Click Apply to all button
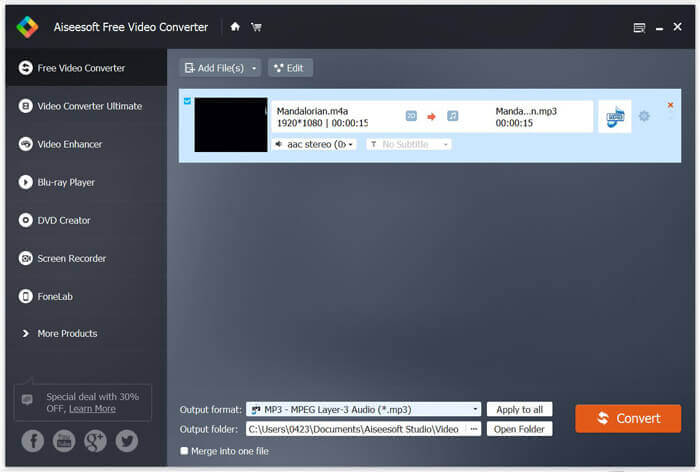This screenshot has height=472, width=700. click(520, 409)
